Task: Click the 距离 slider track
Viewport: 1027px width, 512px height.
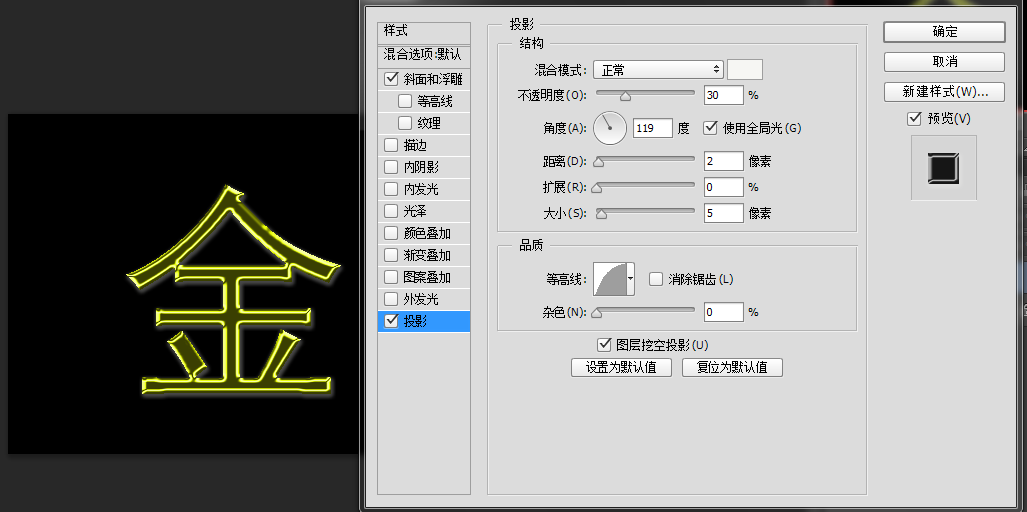Action: pos(644,158)
